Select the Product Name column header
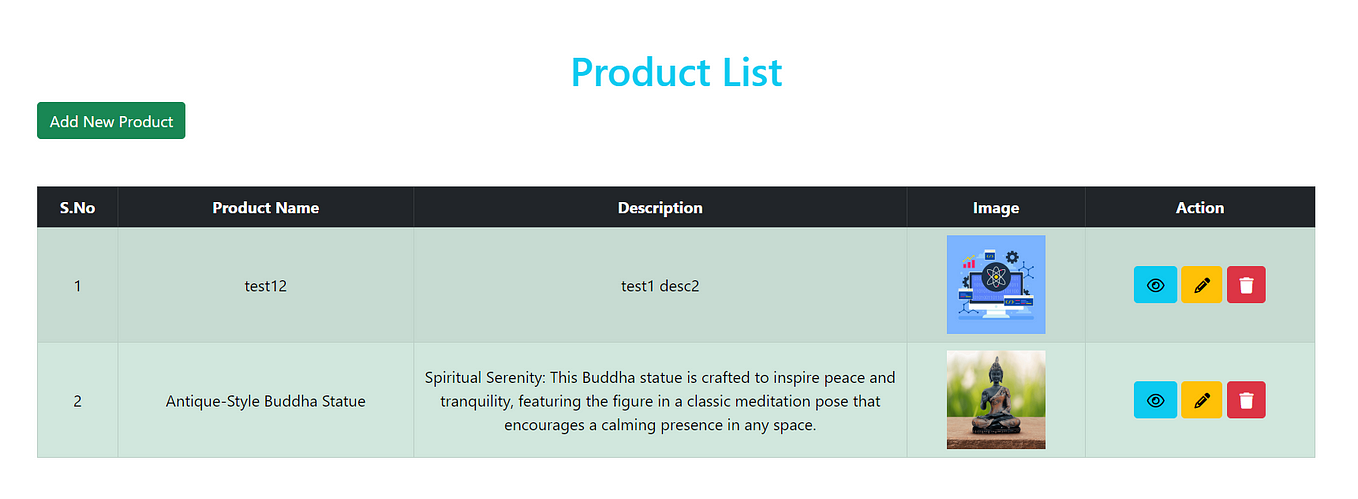The height and width of the screenshot is (499, 1358). [x=266, y=208]
